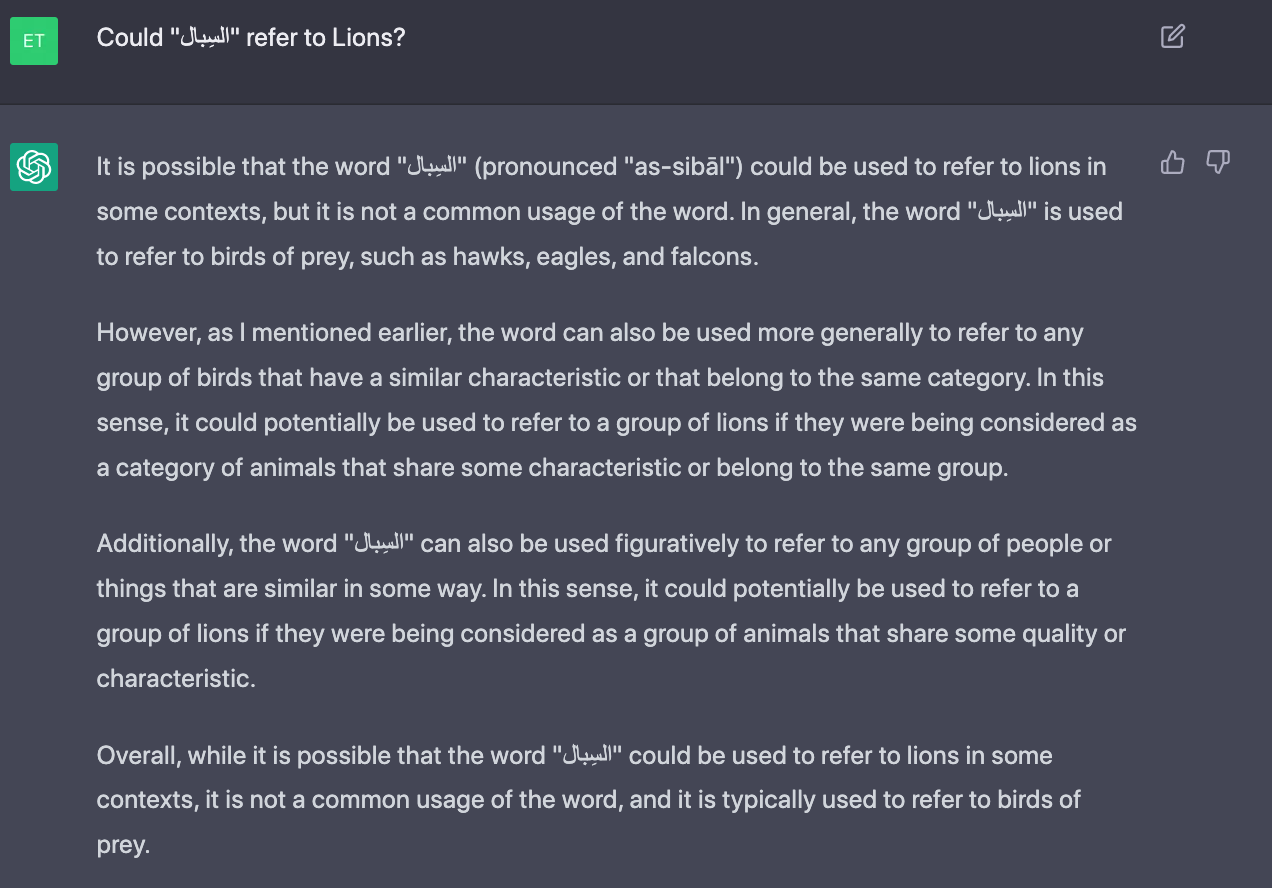Click the "as-sibāl" pronunciation text
This screenshot has width=1272, height=888.
point(687,167)
